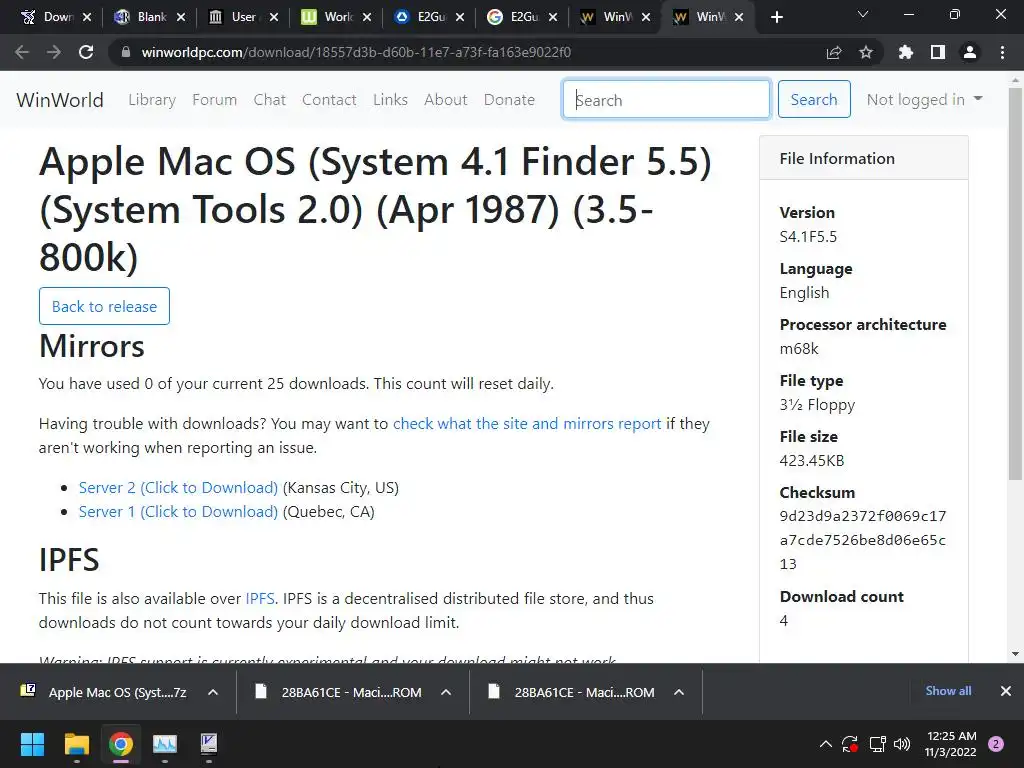Click the Search button
Screen dimensions: 1024x768
point(814,99)
